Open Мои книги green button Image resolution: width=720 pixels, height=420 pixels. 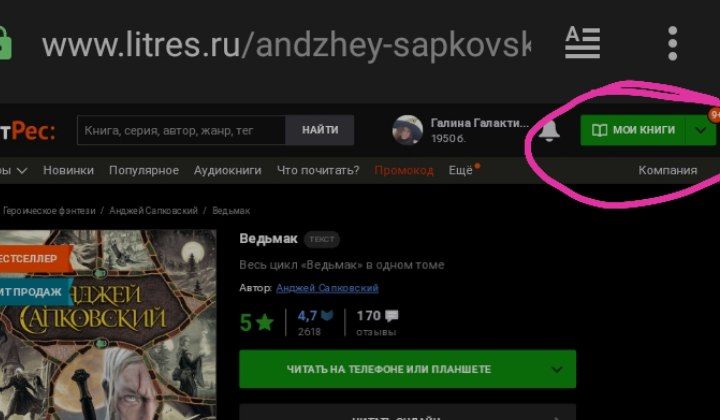[633, 130]
